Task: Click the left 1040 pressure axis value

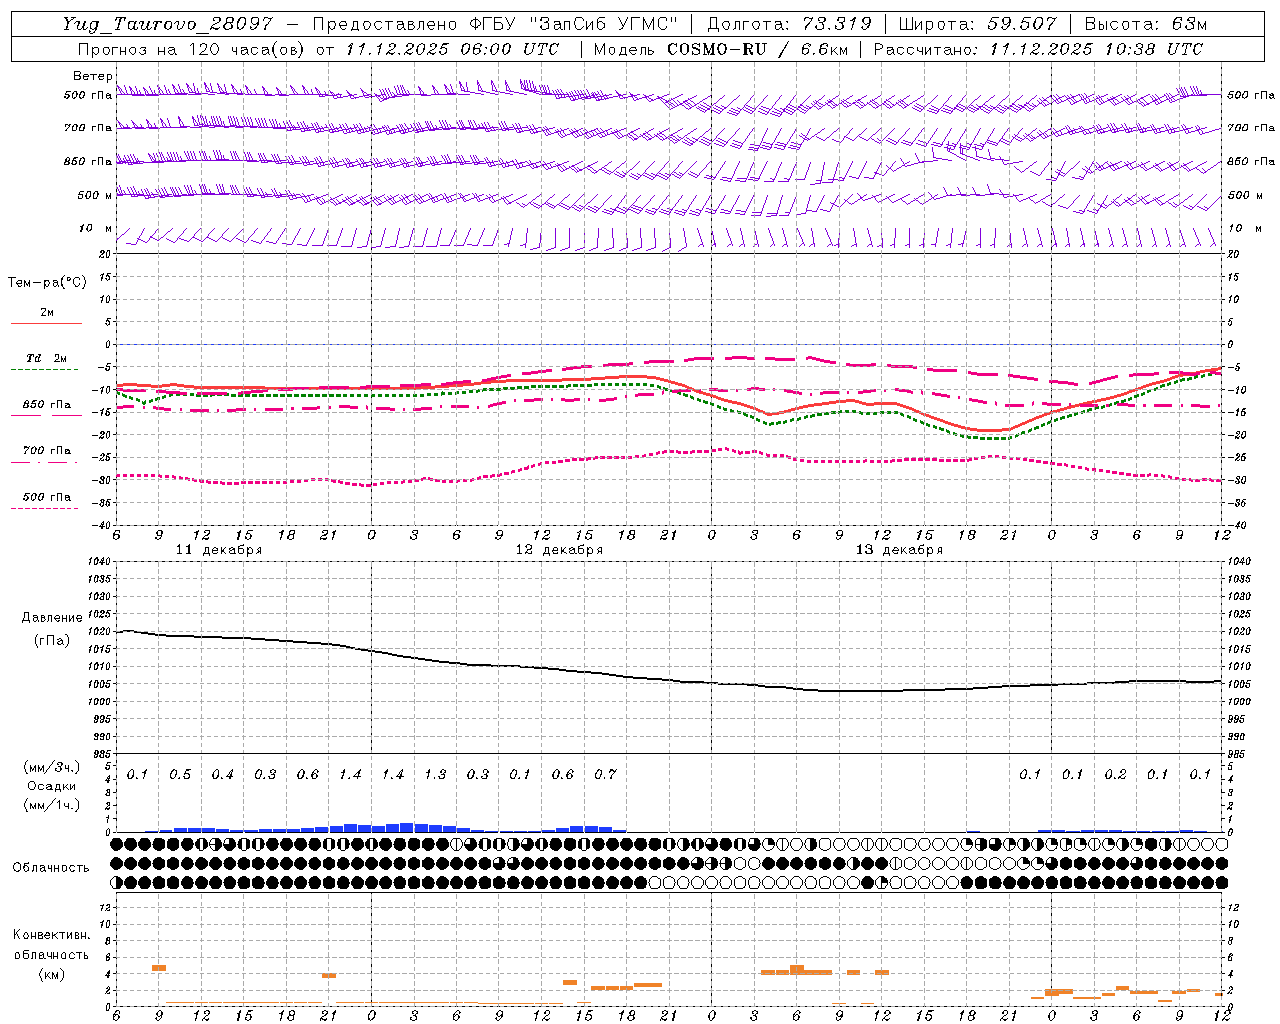Action: click(102, 561)
